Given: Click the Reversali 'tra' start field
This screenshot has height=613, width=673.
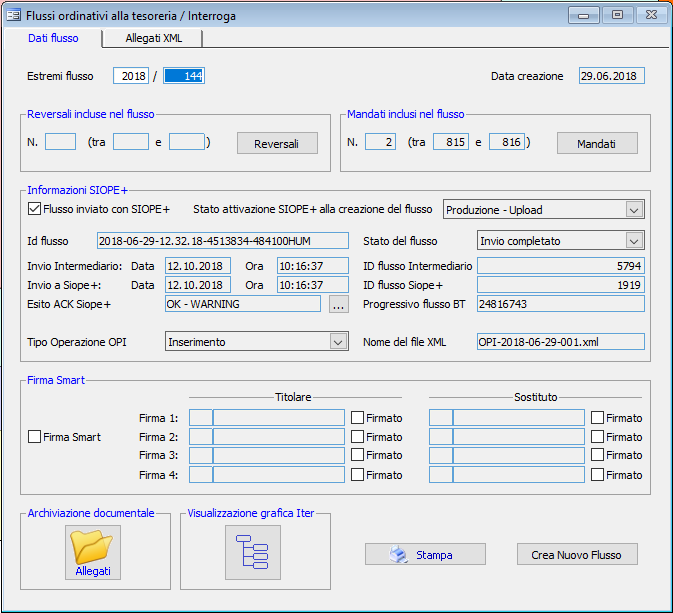Looking at the screenshot, I should tap(131, 142).
